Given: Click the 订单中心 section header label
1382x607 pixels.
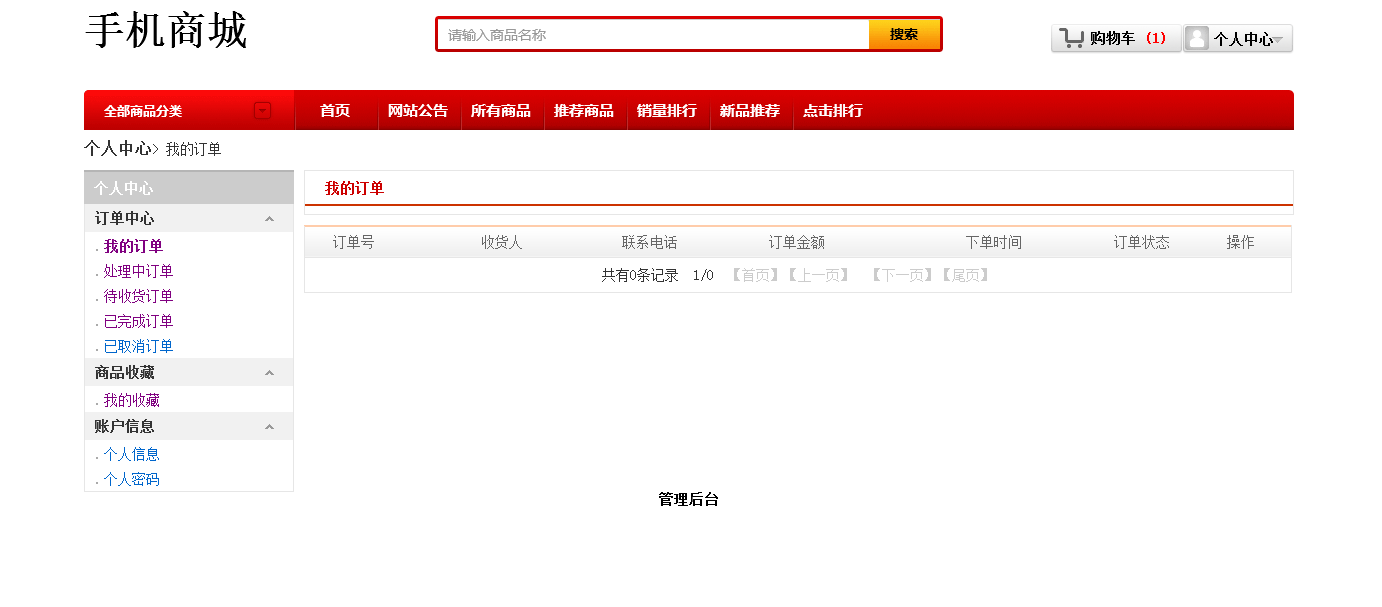Looking at the screenshot, I should (x=124, y=218).
